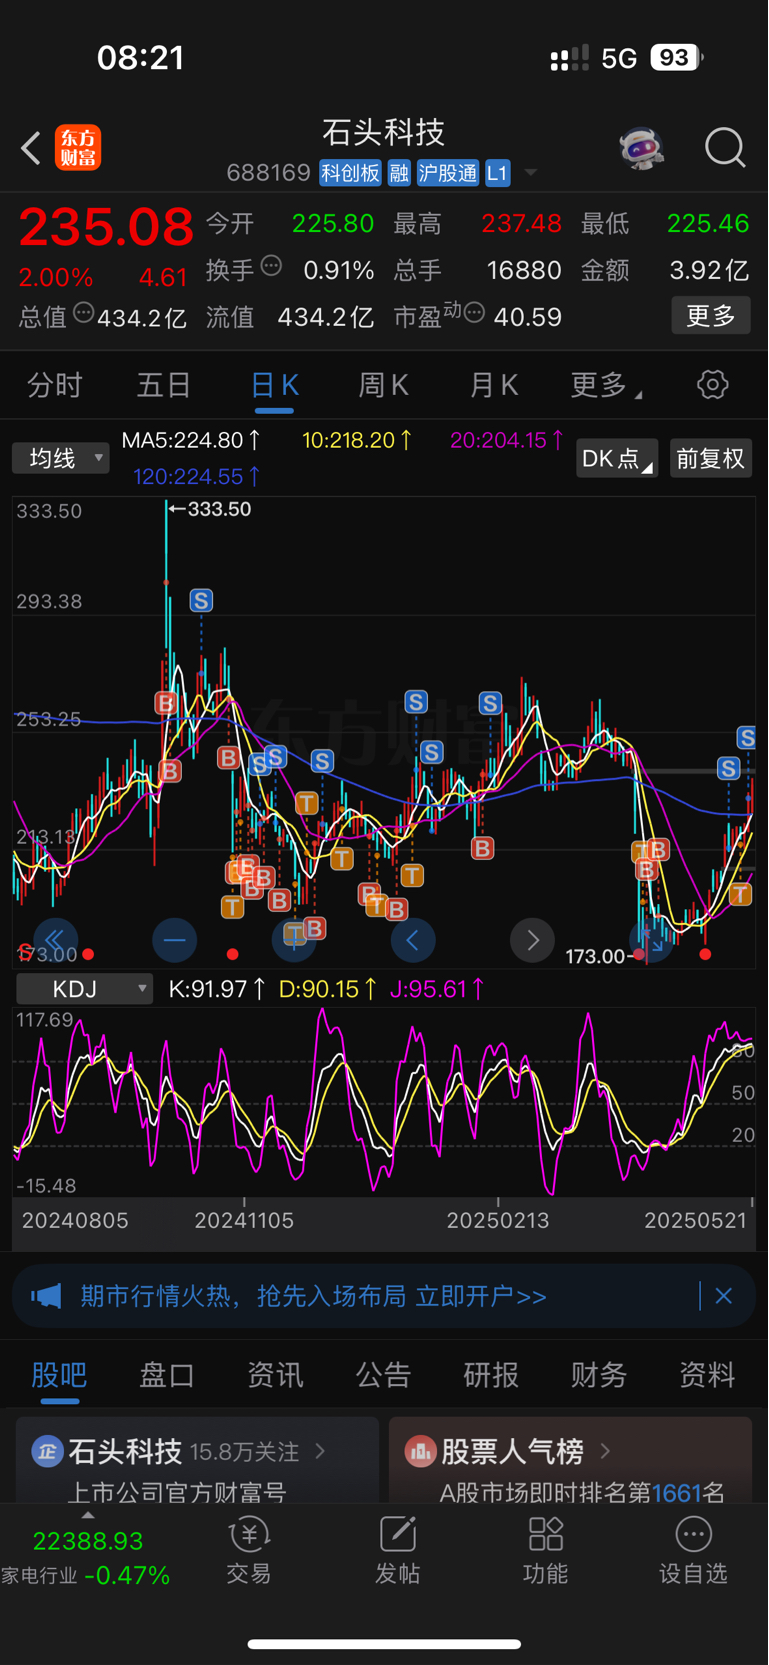Tap the S sell marker at 293.38

pos(201,600)
